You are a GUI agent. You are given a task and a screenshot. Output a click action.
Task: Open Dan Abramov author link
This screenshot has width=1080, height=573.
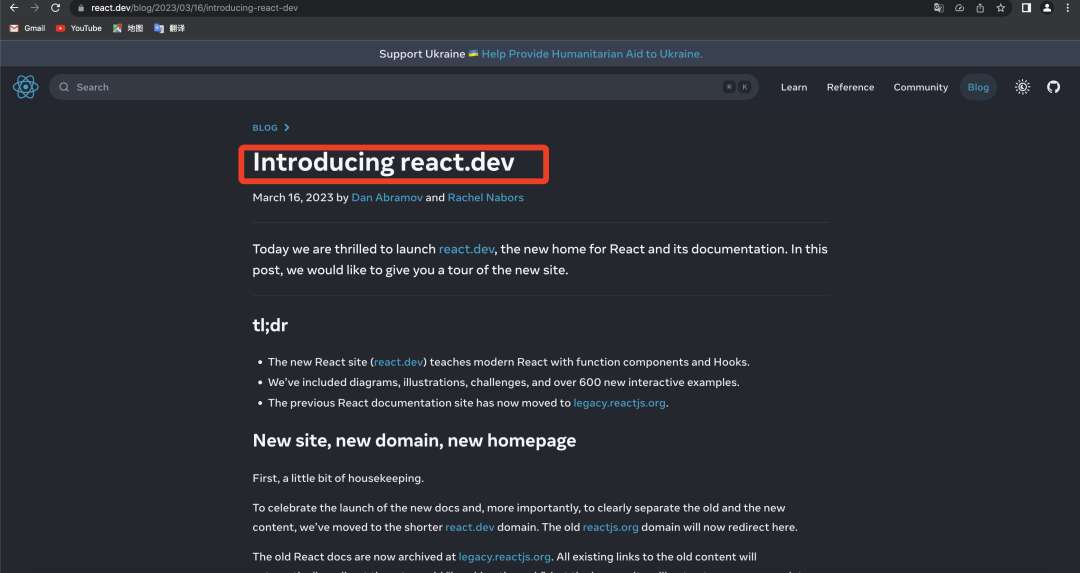(x=387, y=198)
